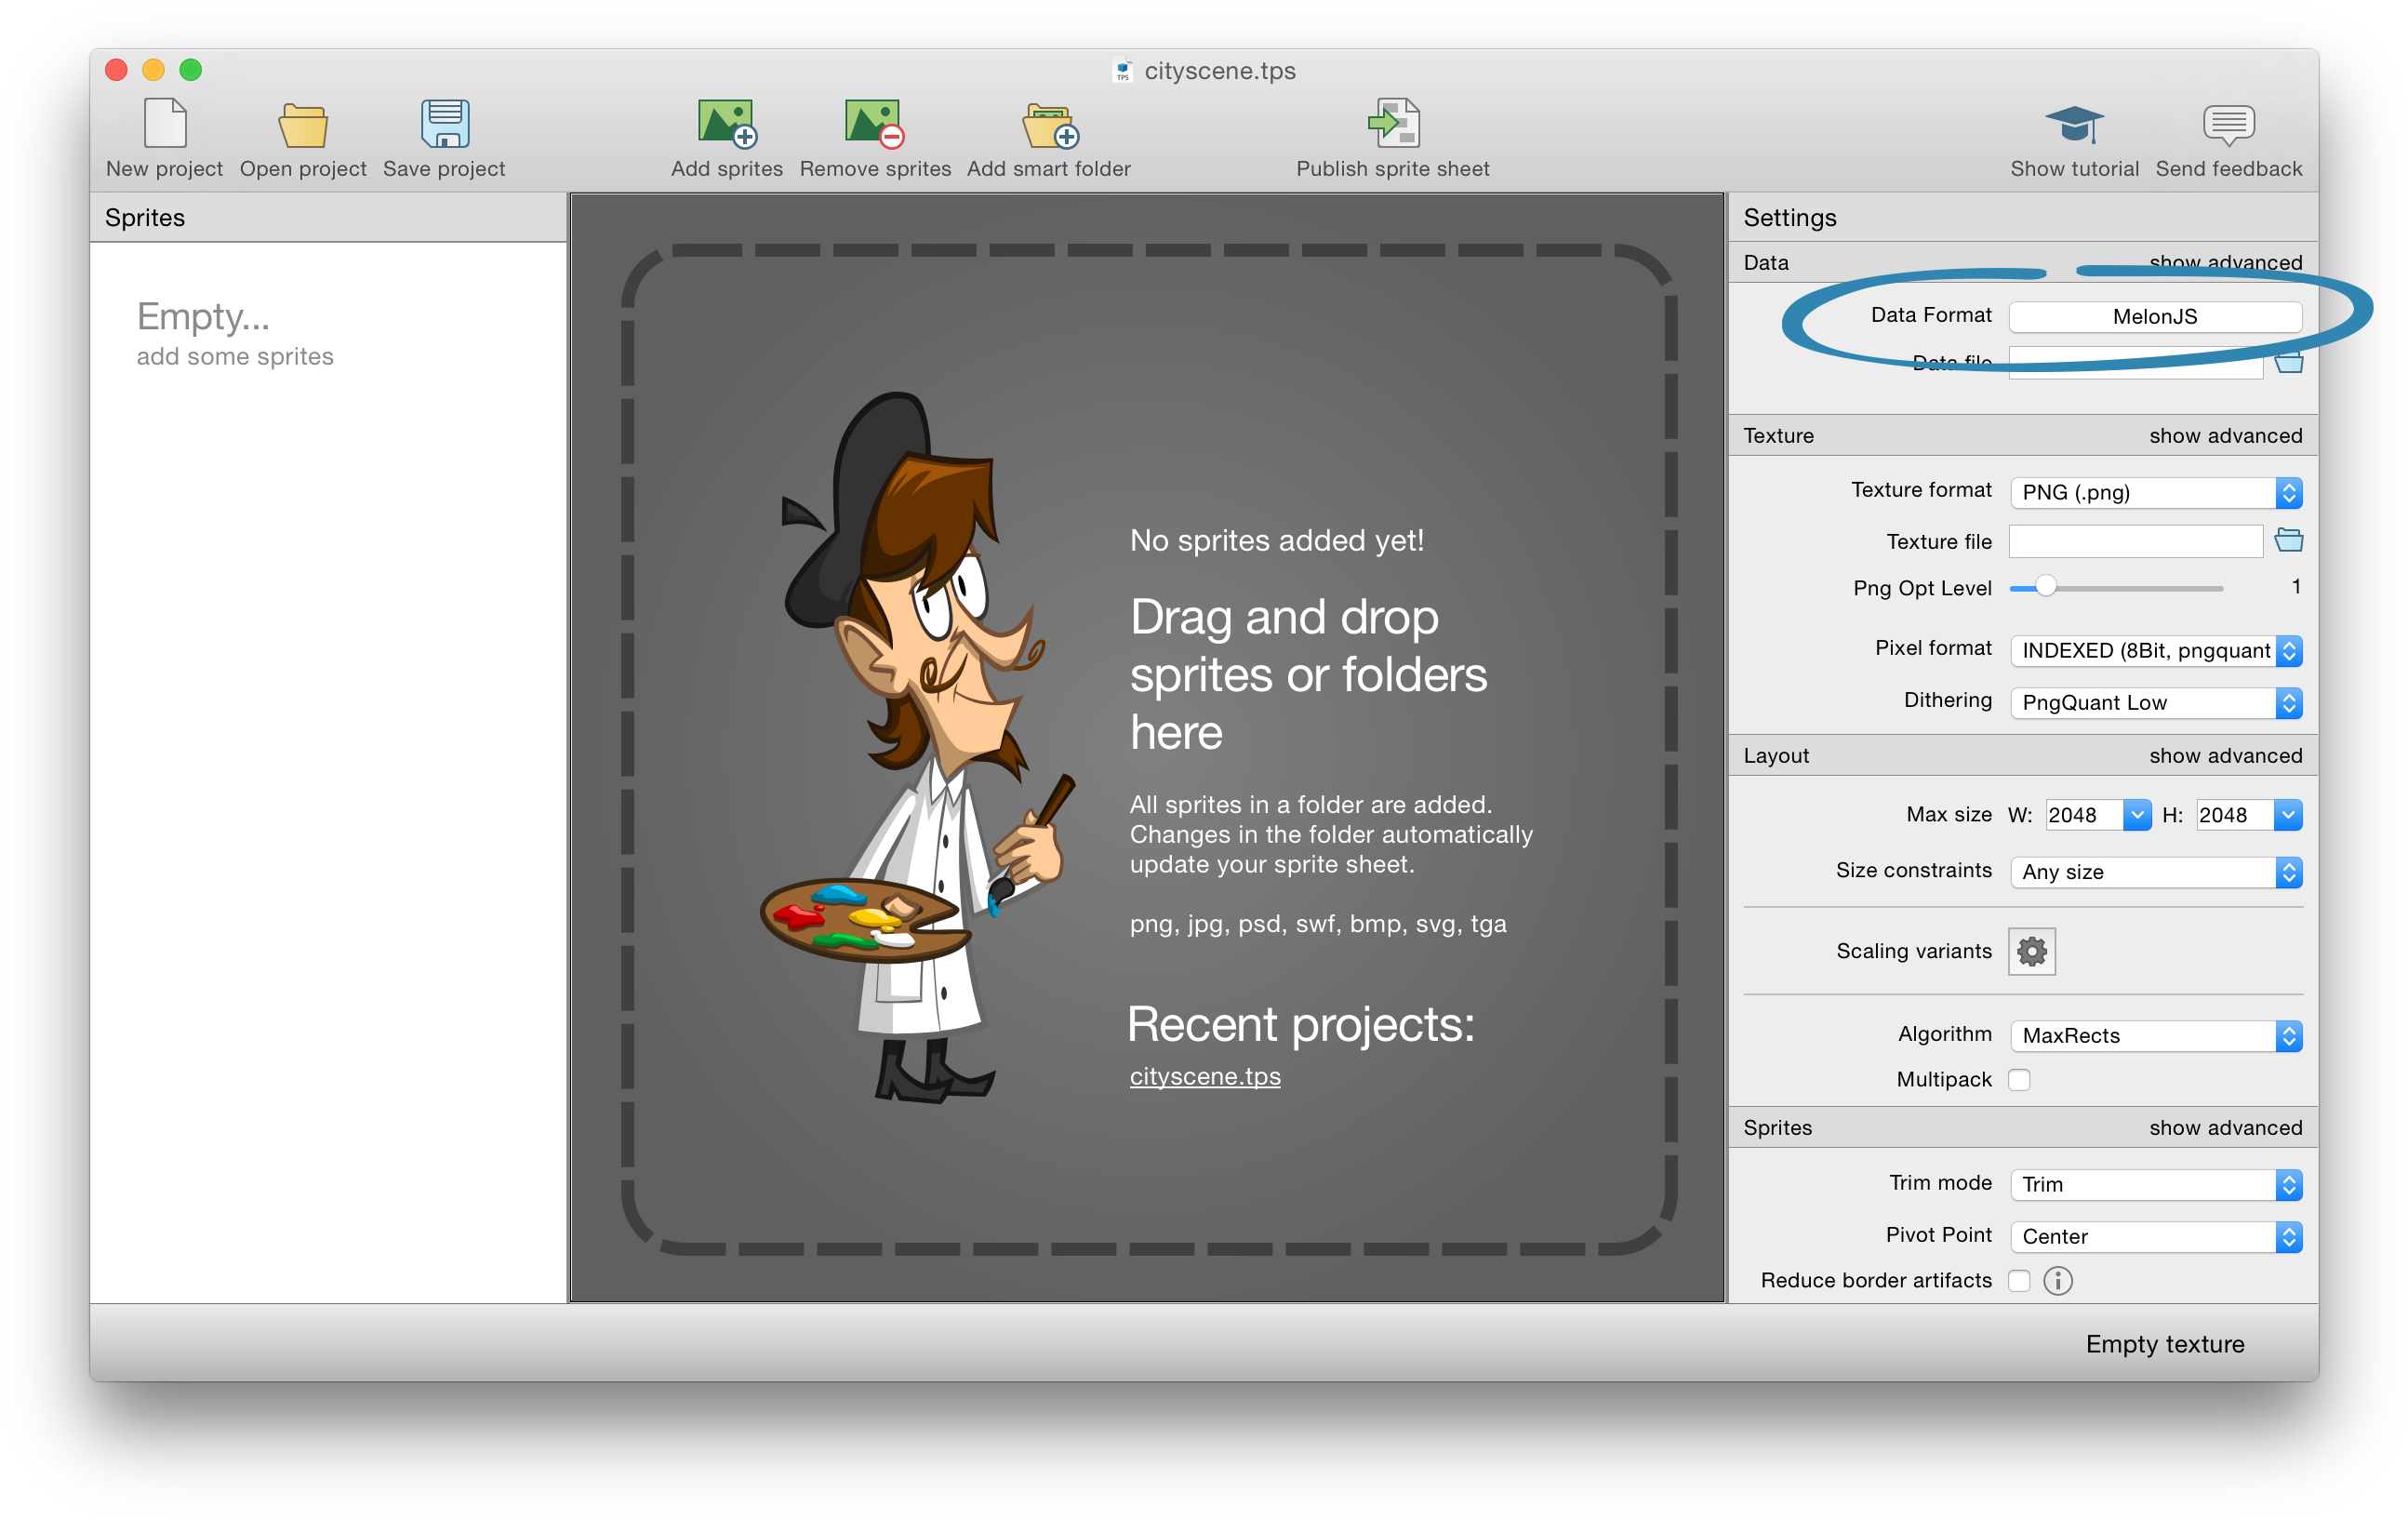Save project using the floppy disk icon
The width and height of the screenshot is (2408, 1519).
coord(445,123)
